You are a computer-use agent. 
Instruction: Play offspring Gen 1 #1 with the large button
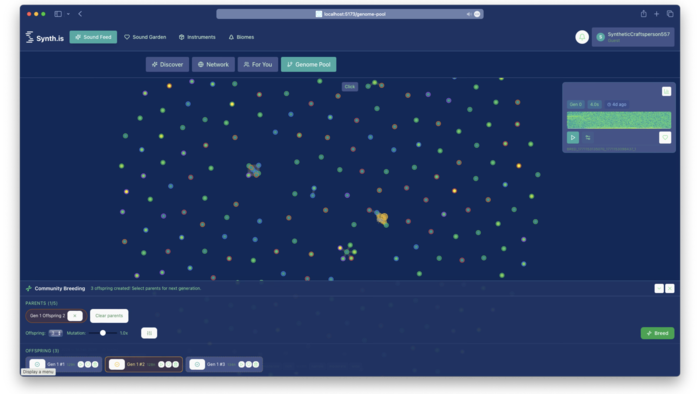point(37,364)
